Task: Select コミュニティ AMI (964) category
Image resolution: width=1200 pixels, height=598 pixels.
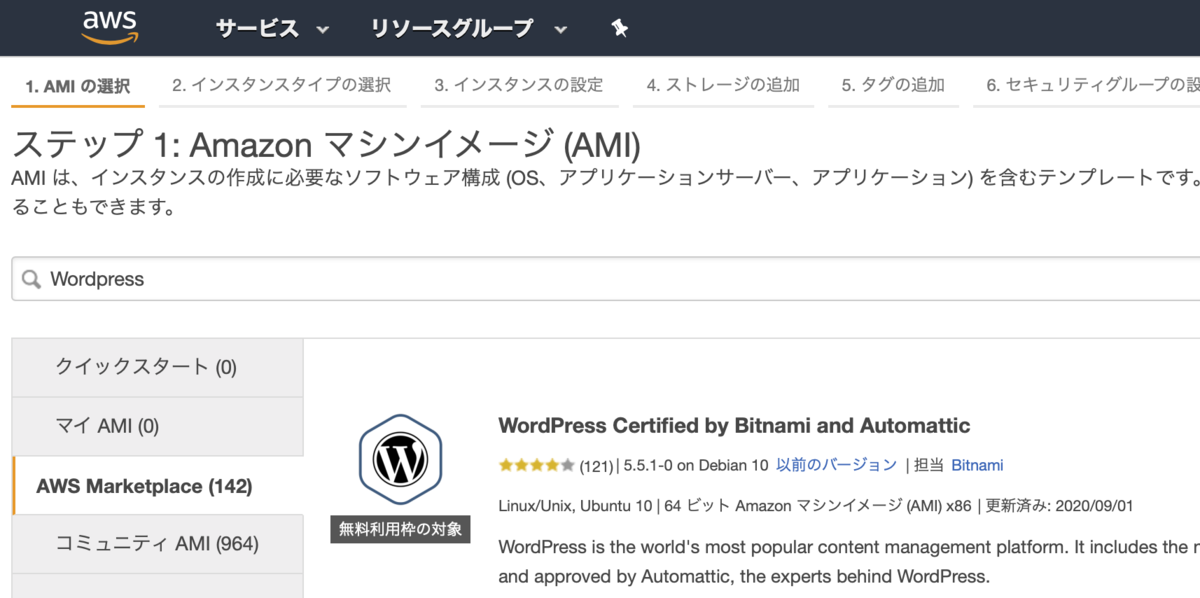Action: point(158,544)
